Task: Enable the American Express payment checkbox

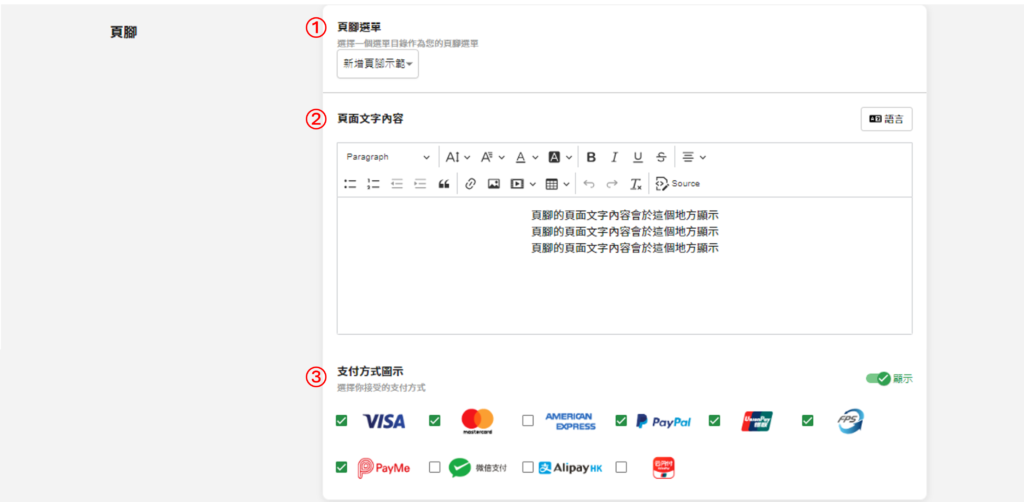Action: (528, 421)
